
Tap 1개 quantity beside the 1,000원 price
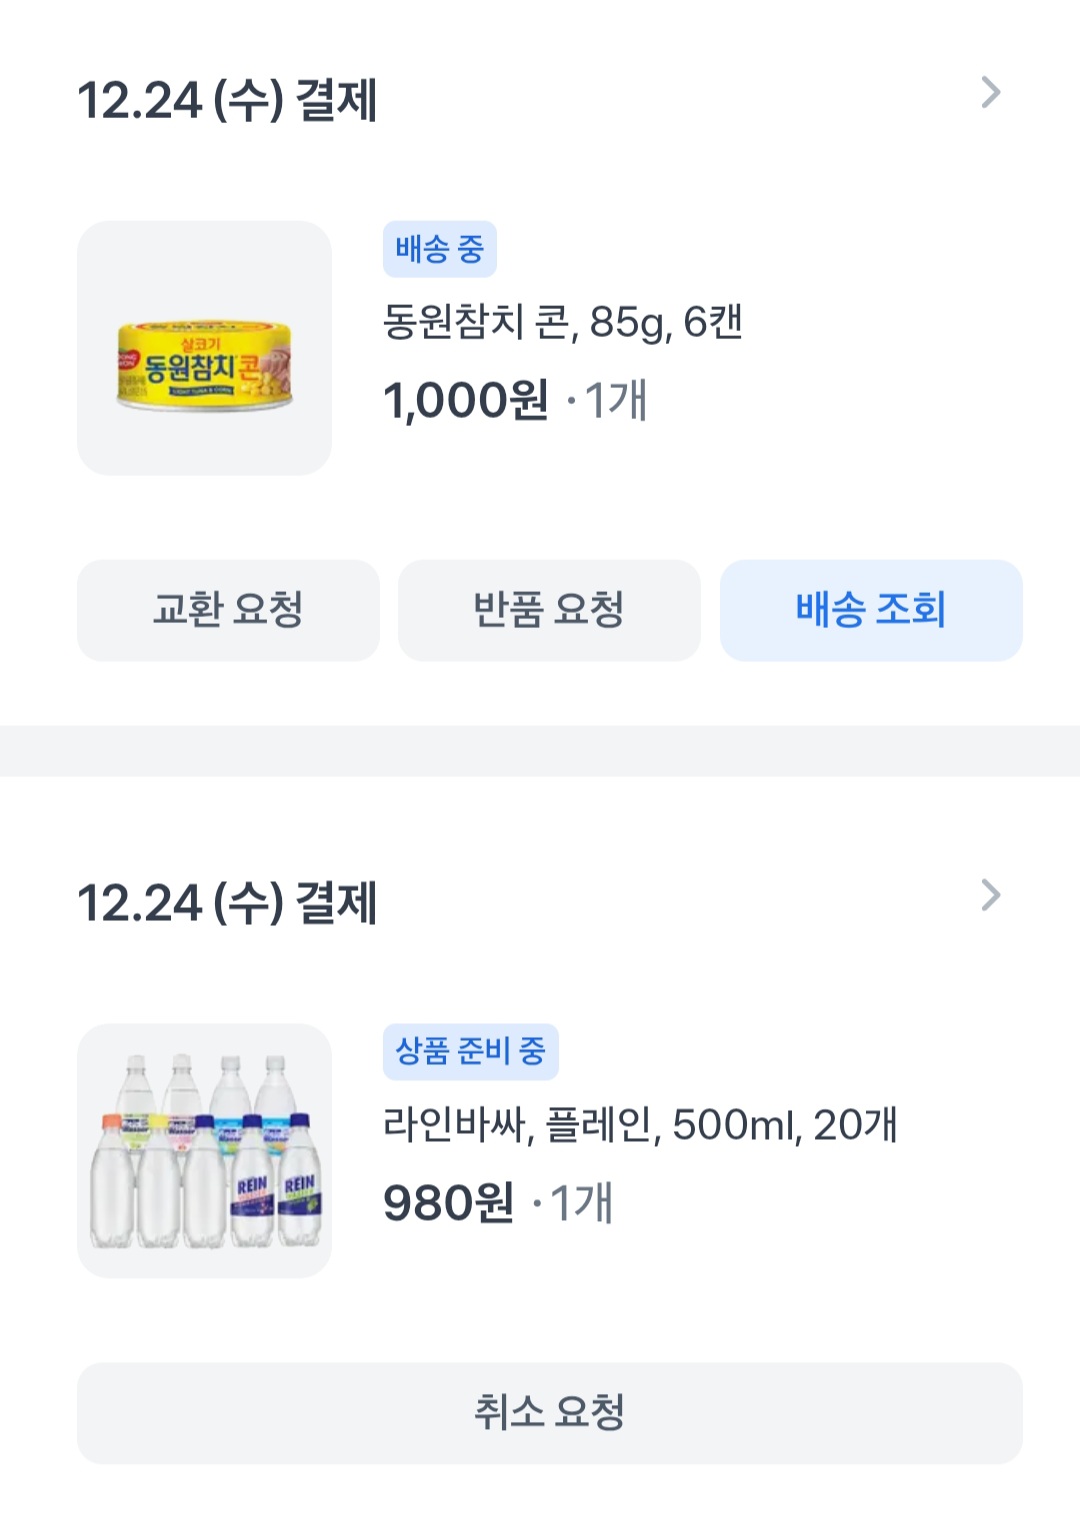615,401
